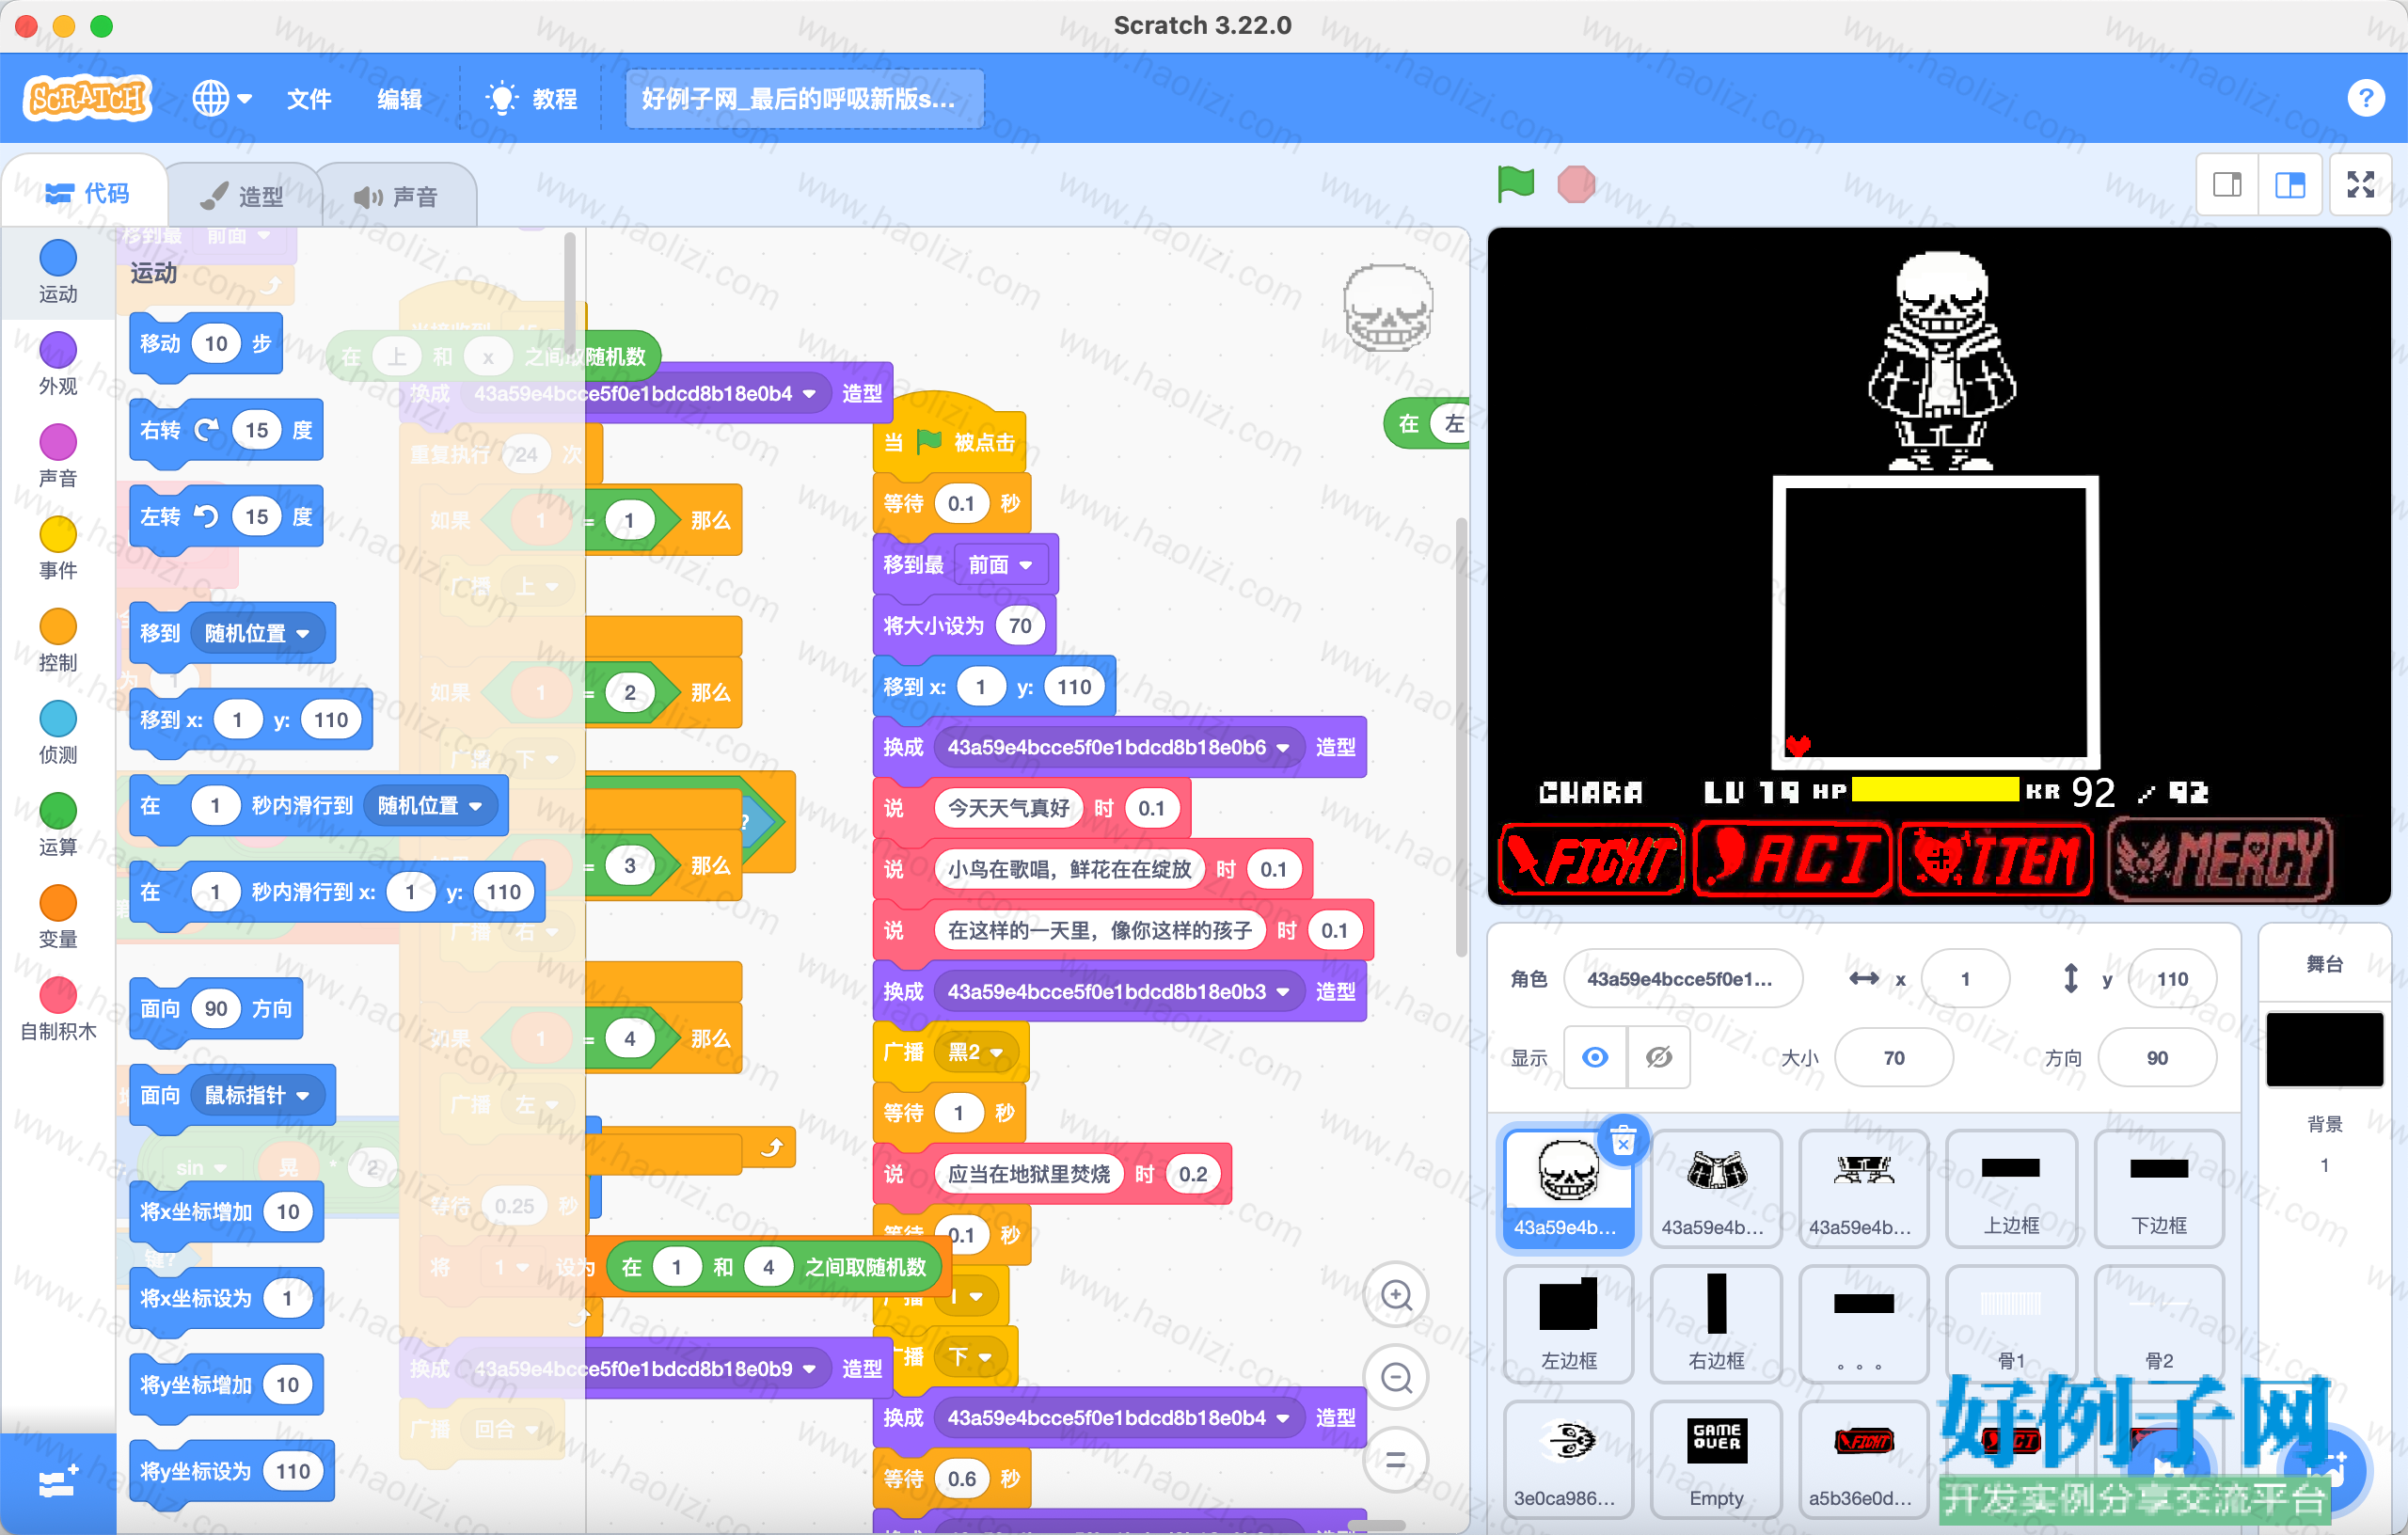Image resolution: width=2408 pixels, height=1535 pixels.
Task: Click the 左转 15 度 block in palette
Action: coord(226,516)
